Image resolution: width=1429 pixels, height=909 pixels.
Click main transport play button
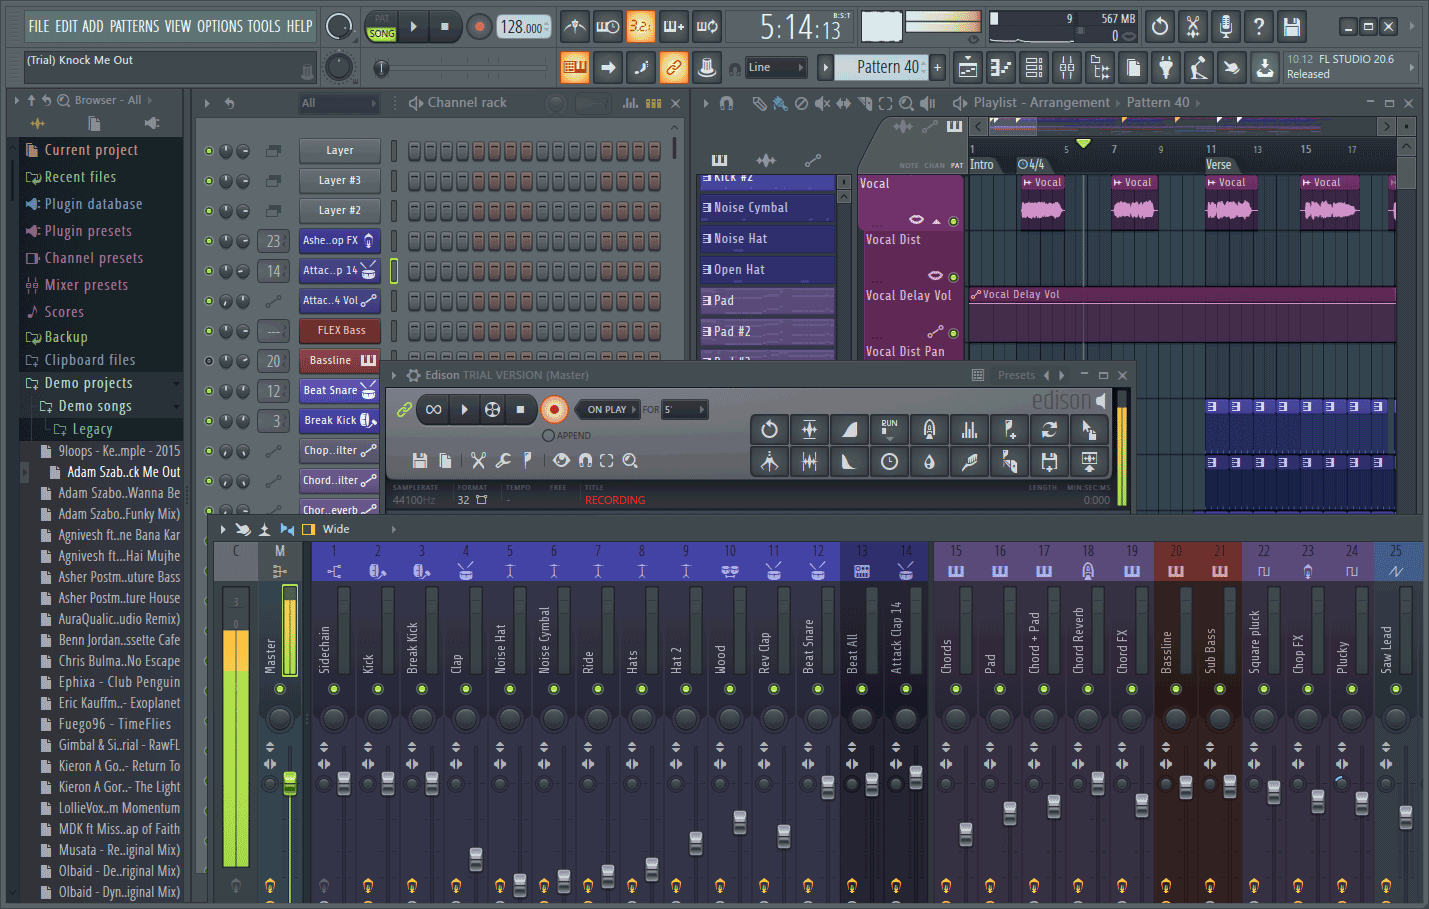(x=413, y=27)
